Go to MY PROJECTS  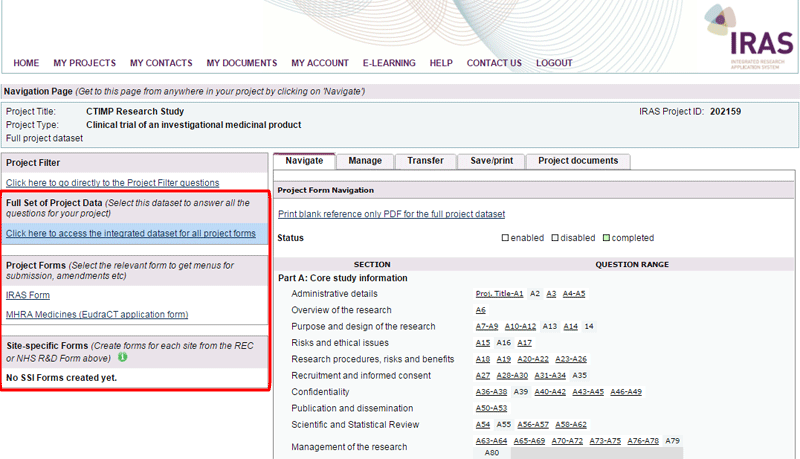[x=85, y=63]
